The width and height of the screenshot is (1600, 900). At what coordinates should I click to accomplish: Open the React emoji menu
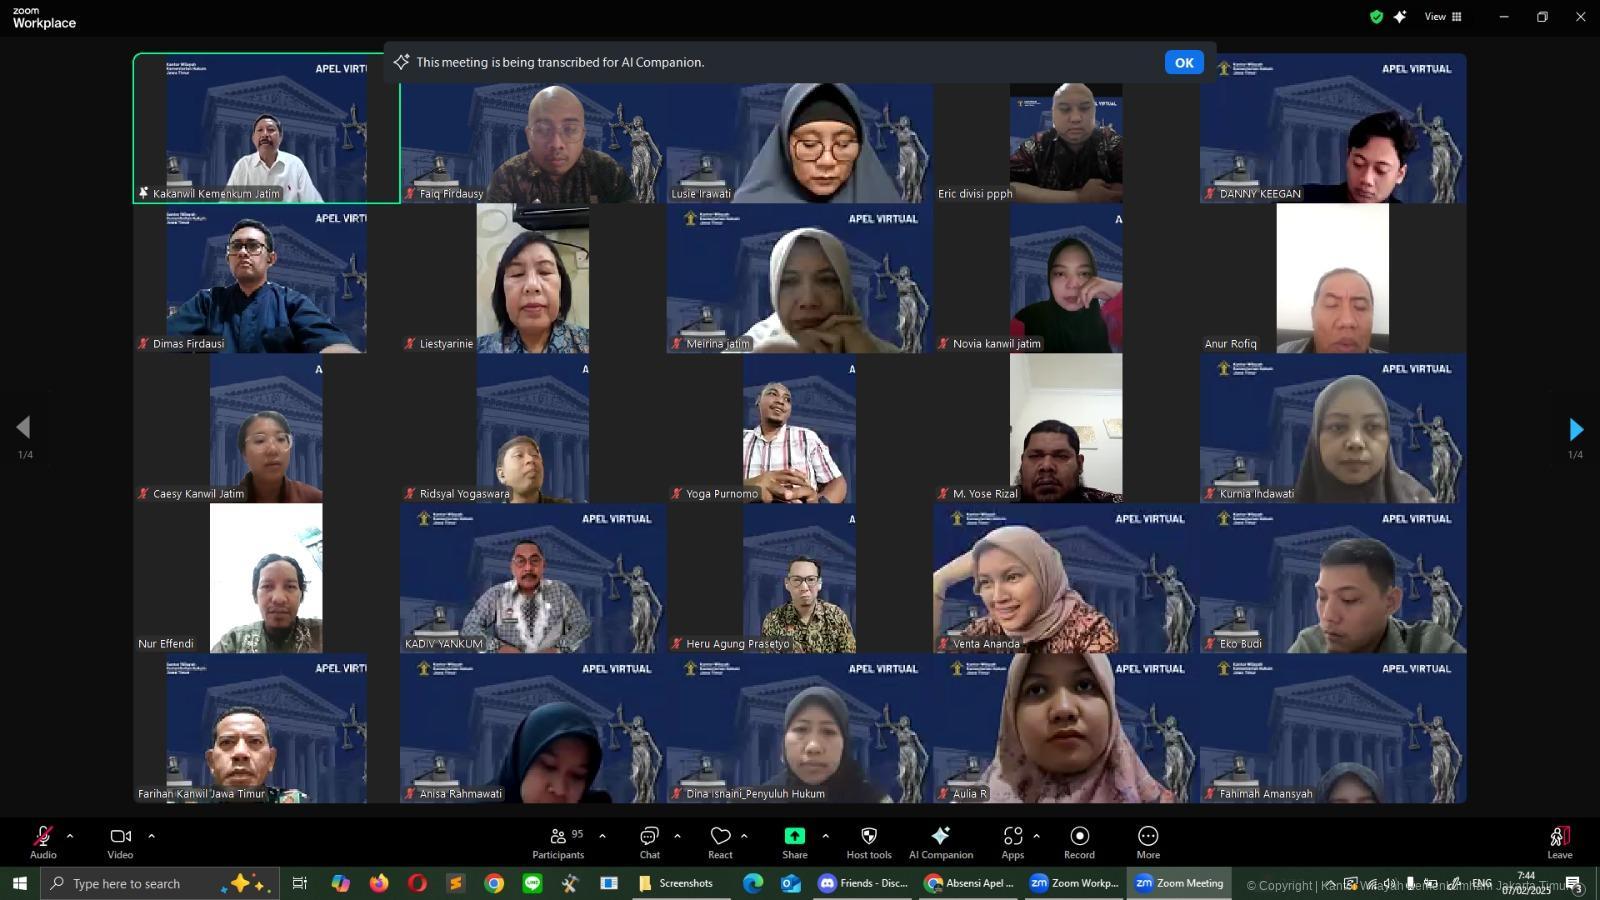(x=720, y=842)
